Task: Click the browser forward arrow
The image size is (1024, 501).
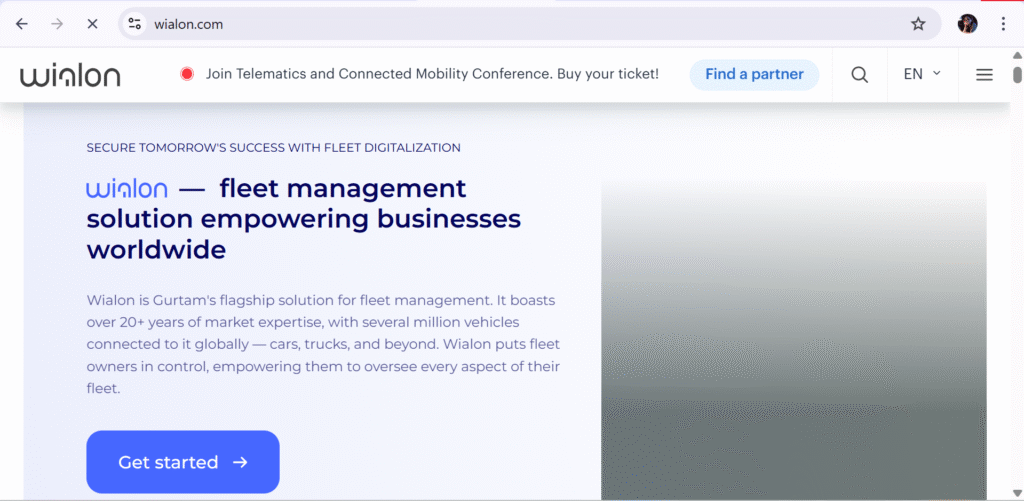Action: [x=57, y=24]
